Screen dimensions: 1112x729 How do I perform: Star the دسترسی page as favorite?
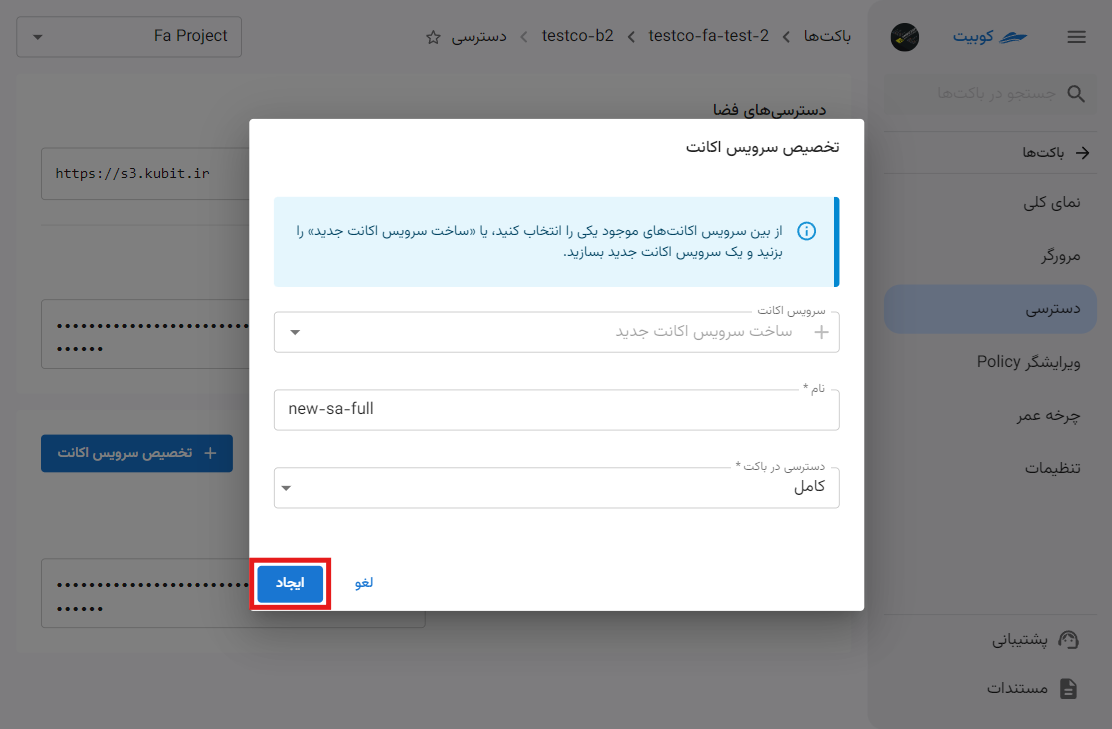coord(433,38)
